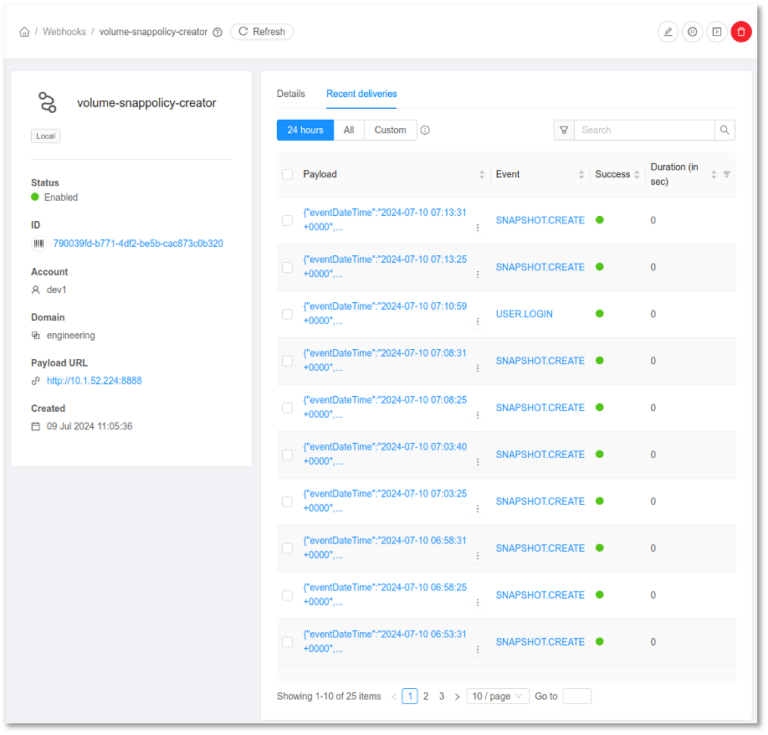Sort by Success column arrows

tap(637, 175)
